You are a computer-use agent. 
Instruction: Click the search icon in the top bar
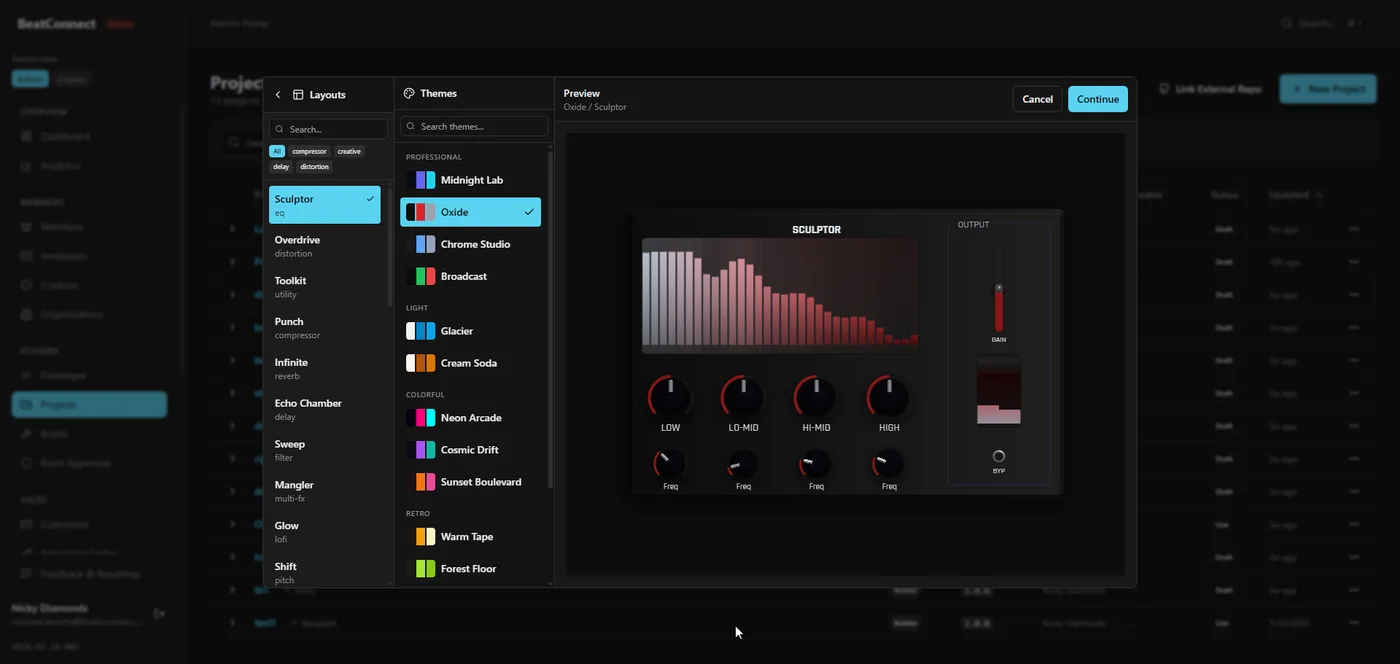(1288, 22)
